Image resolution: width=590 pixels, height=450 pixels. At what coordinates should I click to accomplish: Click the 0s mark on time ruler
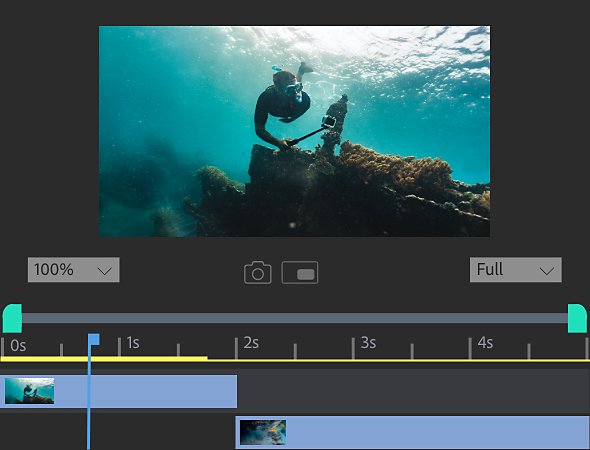[18, 345]
